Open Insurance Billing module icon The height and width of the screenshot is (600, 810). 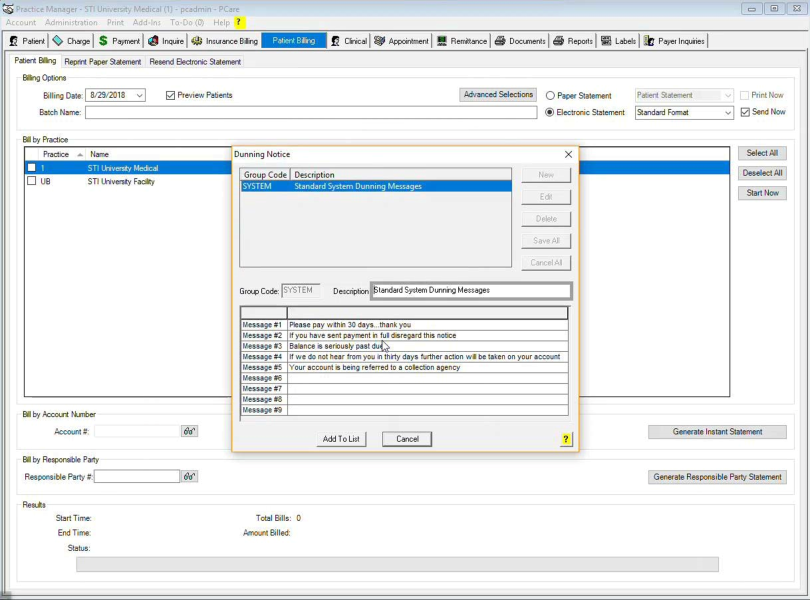point(198,41)
